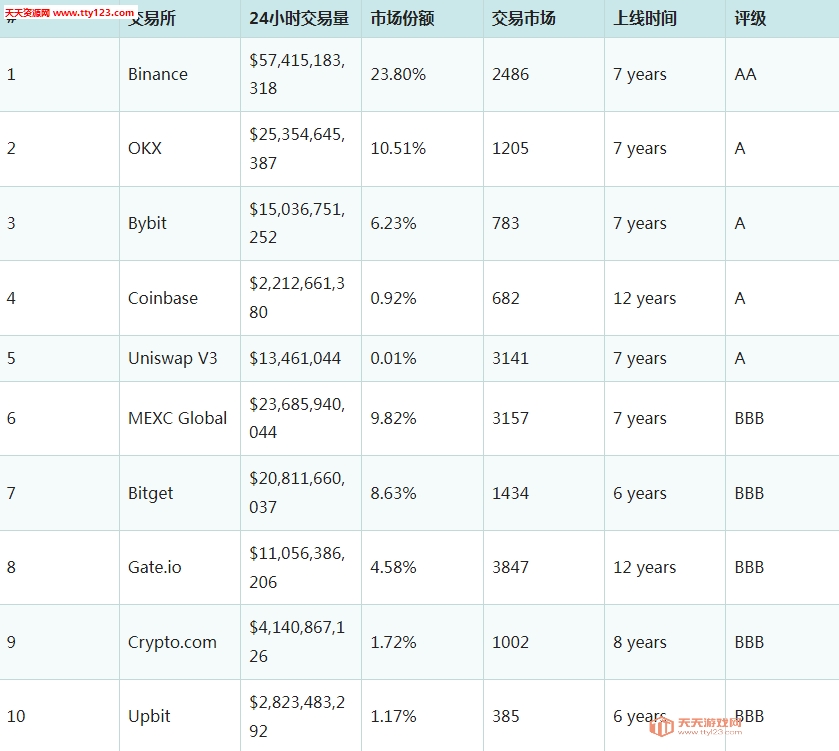The width and height of the screenshot is (839, 751).
Task: Click the 10.51% market share value
Action: (398, 148)
